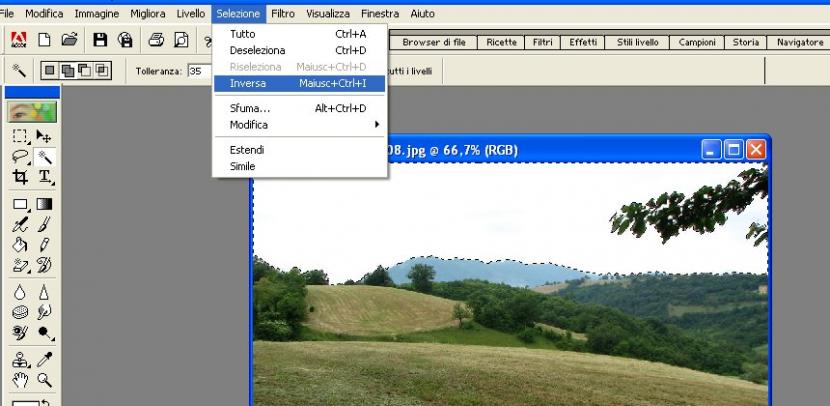
Task: Open the Effetti palette tab
Action: [583, 42]
